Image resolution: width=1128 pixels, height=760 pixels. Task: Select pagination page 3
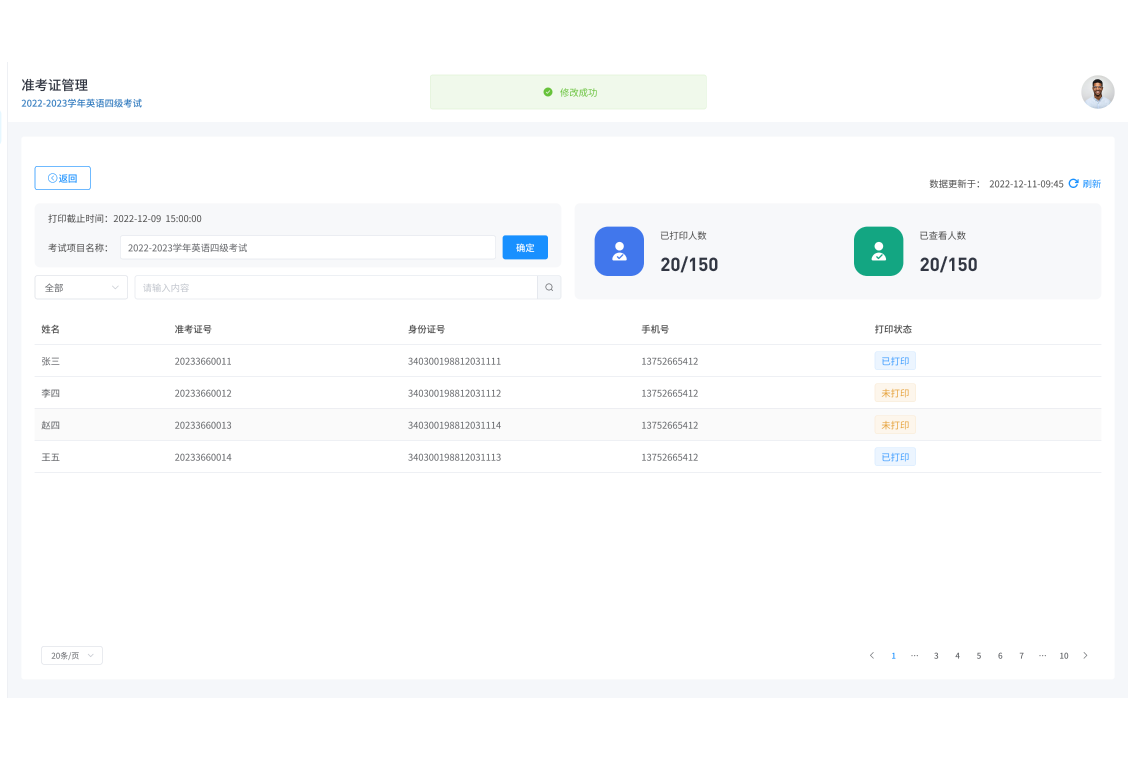[x=936, y=656]
